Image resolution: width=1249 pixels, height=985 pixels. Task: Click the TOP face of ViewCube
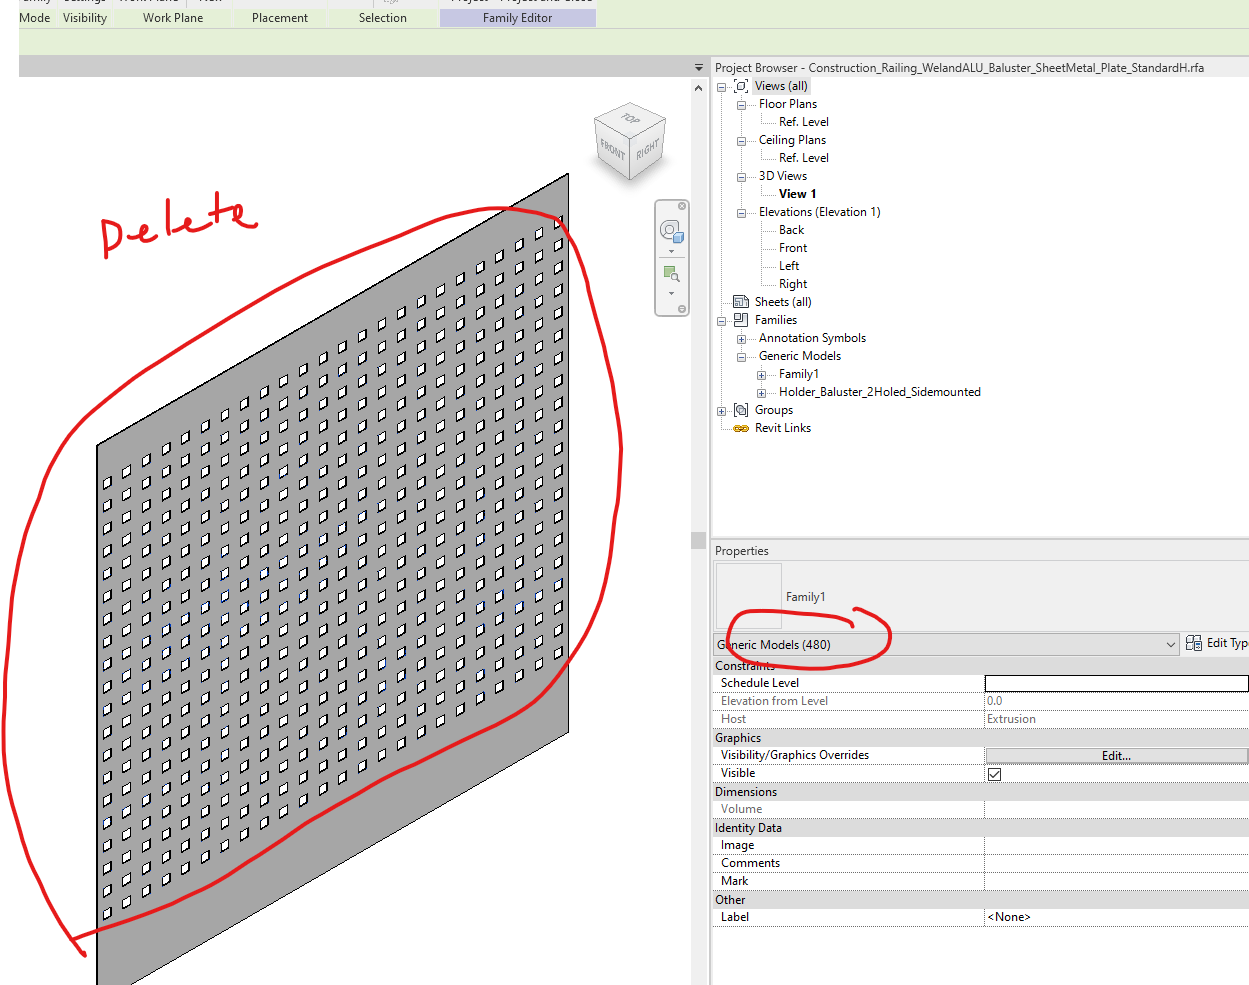pyautogui.click(x=630, y=118)
